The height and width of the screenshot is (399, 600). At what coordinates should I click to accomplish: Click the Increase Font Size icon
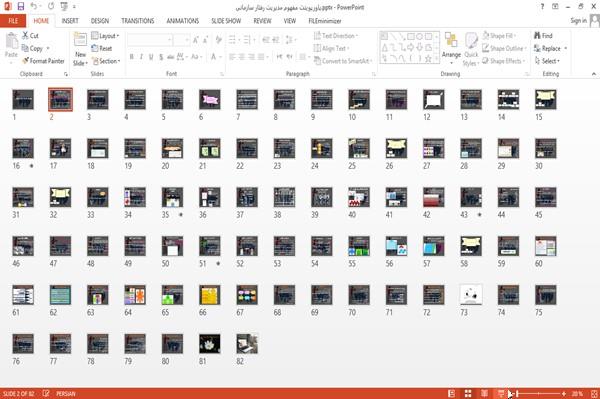tap(196, 40)
